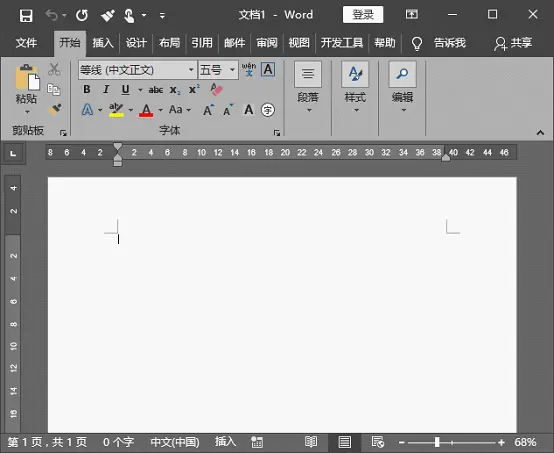Click the Cut scissors icon
Viewport: 554px width, 453px height.
click(54, 69)
